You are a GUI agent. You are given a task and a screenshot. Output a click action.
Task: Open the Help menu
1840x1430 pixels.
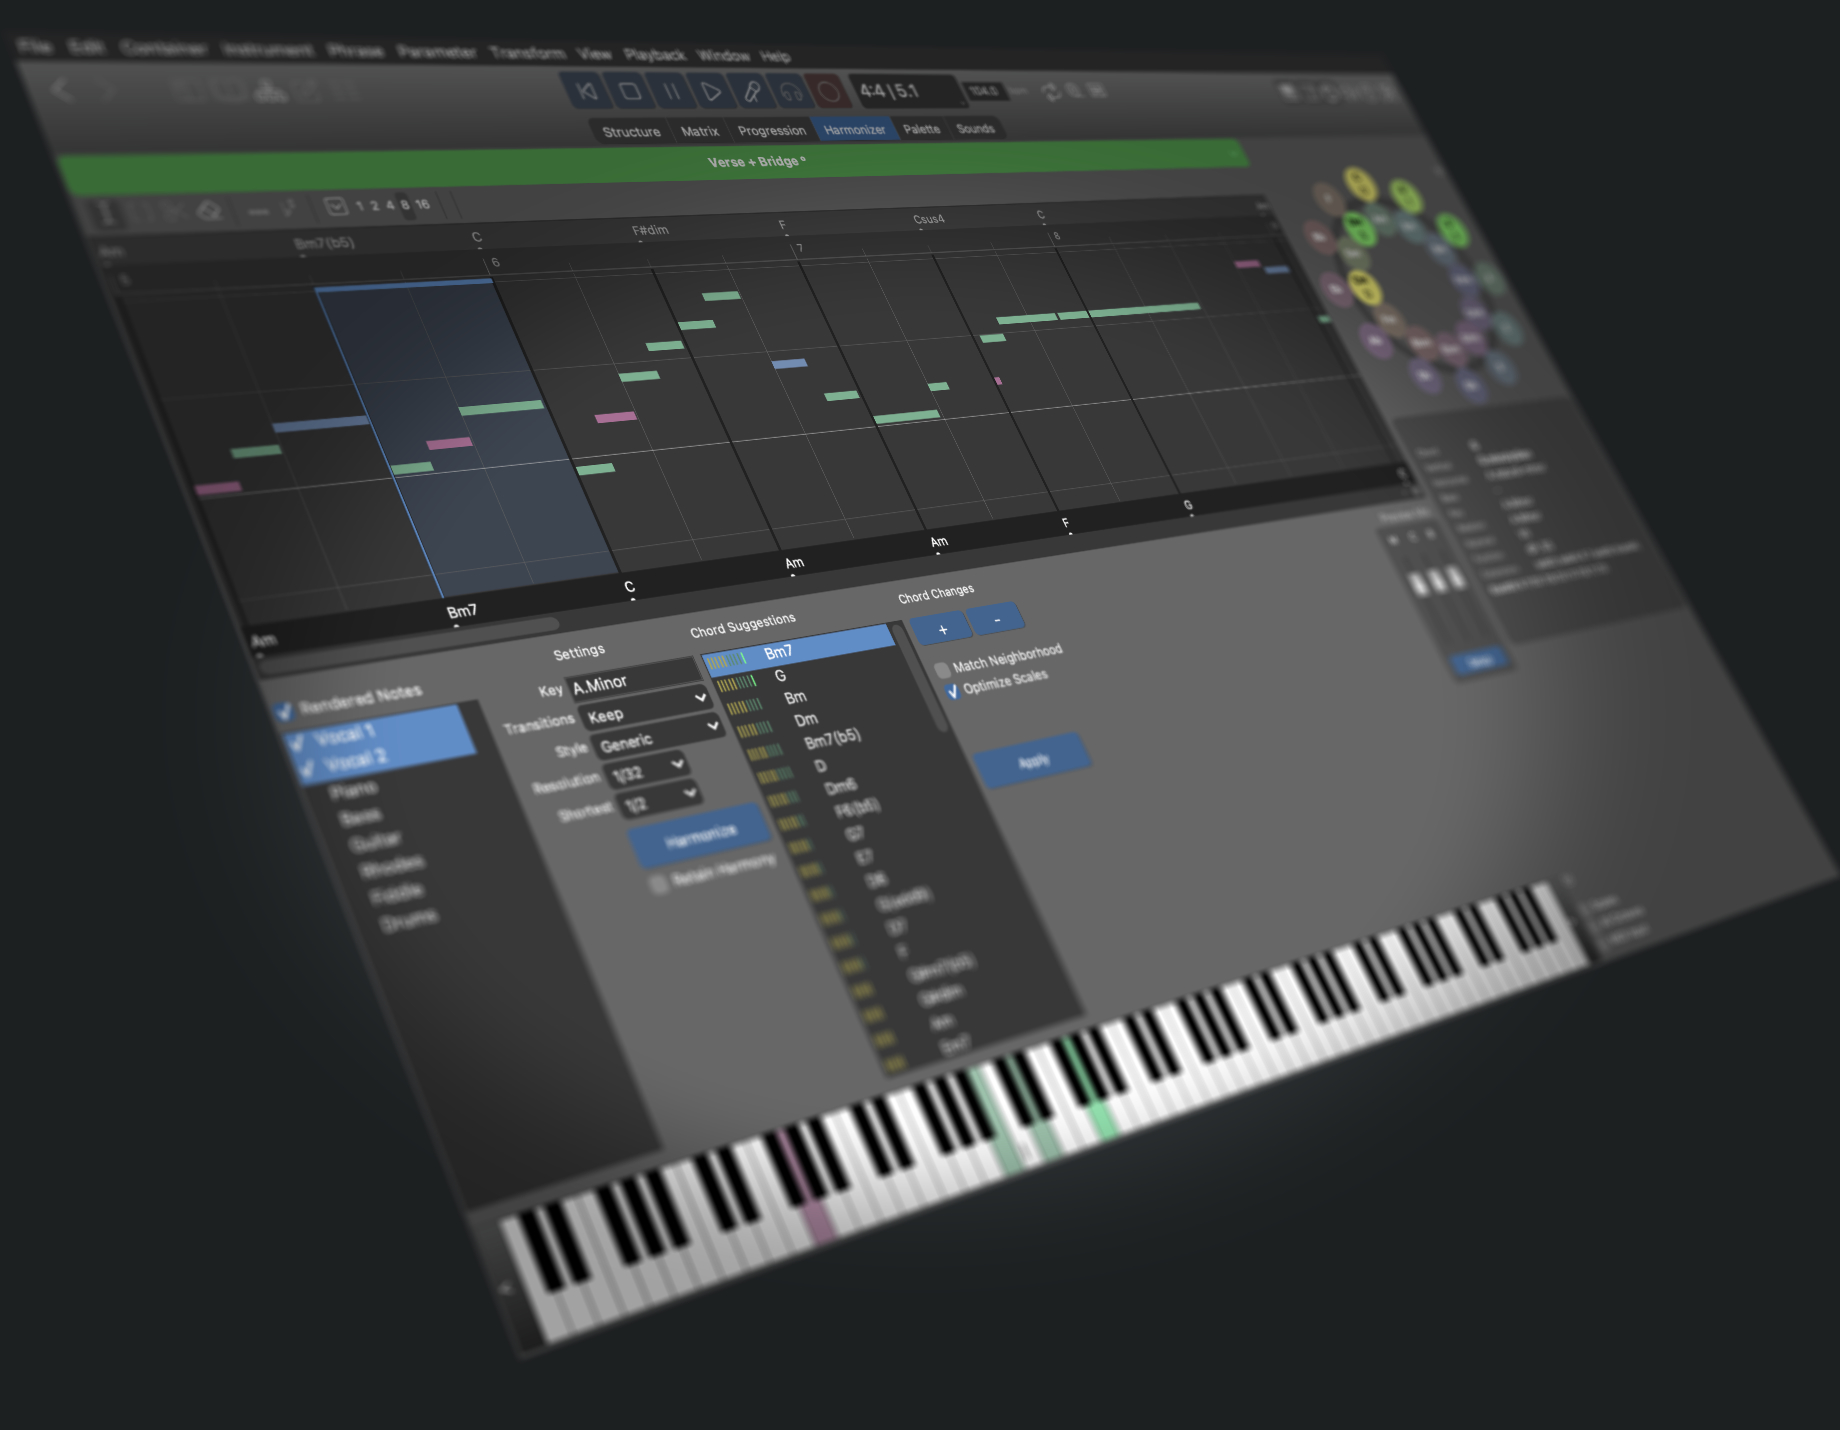tap(775, 56)
